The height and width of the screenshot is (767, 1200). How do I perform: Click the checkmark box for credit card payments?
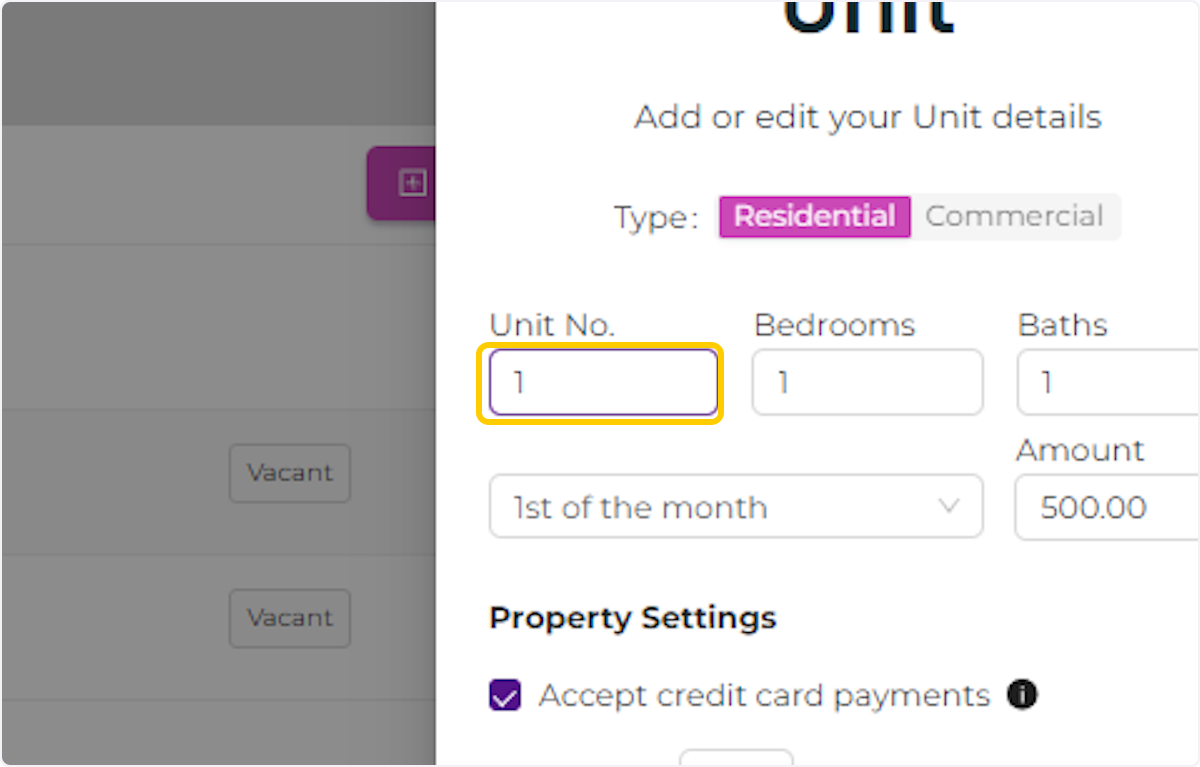505,695
